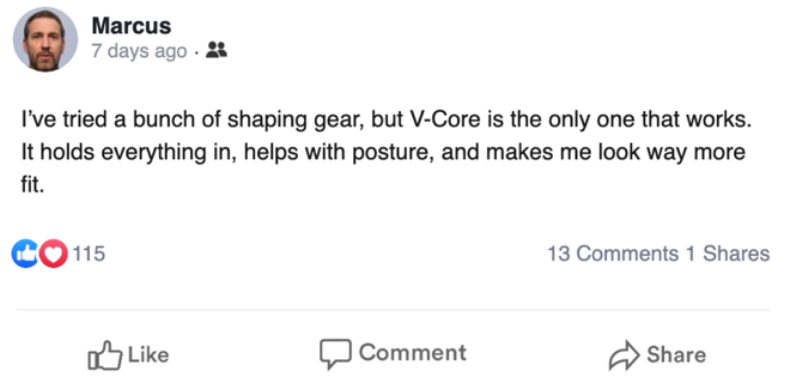The width and height of the screenshot is (786, 382).
Task: Click the word 'fit.' ending the post
Action: 33,186
